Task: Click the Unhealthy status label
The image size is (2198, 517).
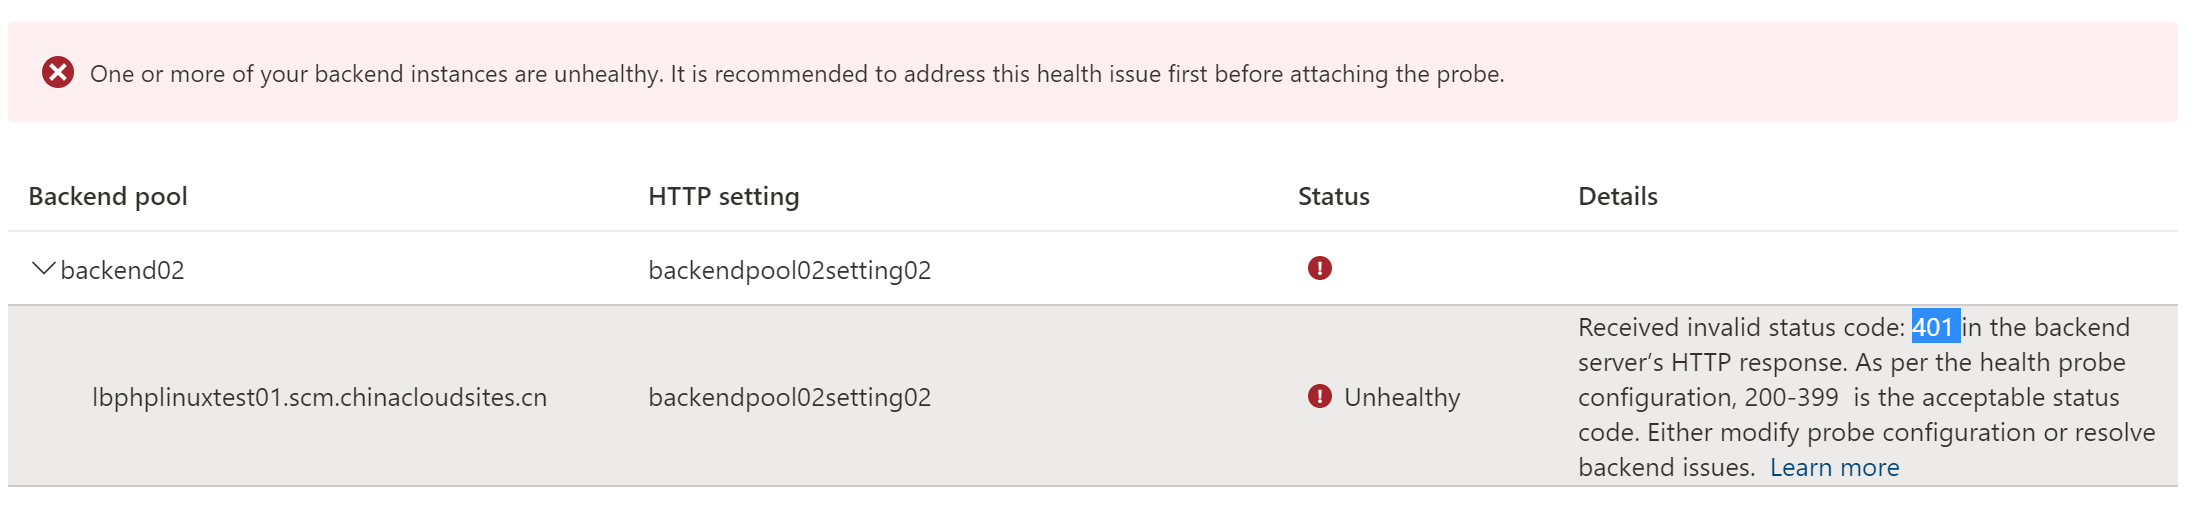Action: point(1402,397)
